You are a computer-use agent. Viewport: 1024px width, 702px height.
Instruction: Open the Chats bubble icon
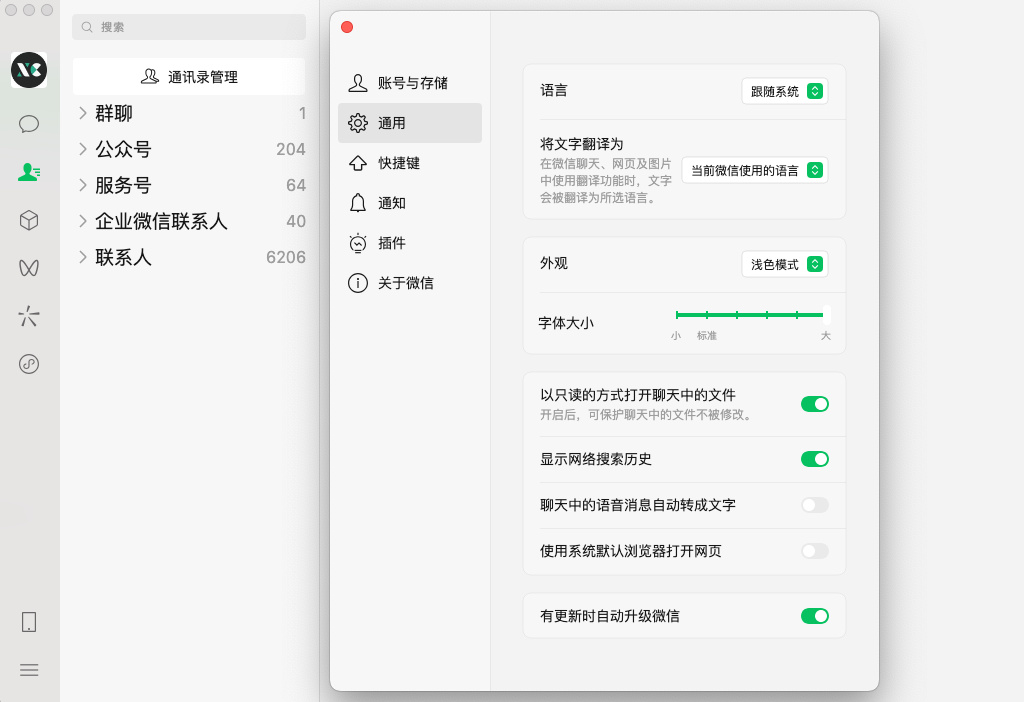click(x=29, y=123)
